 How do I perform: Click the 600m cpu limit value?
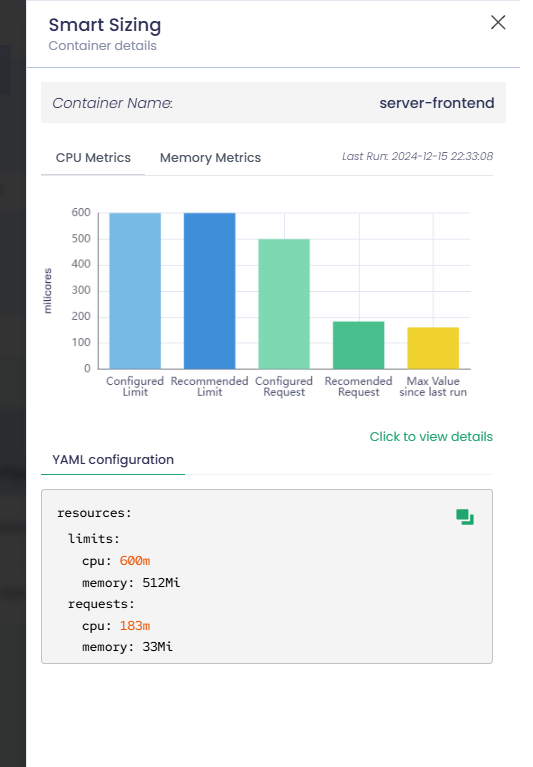tap(134, 561)
